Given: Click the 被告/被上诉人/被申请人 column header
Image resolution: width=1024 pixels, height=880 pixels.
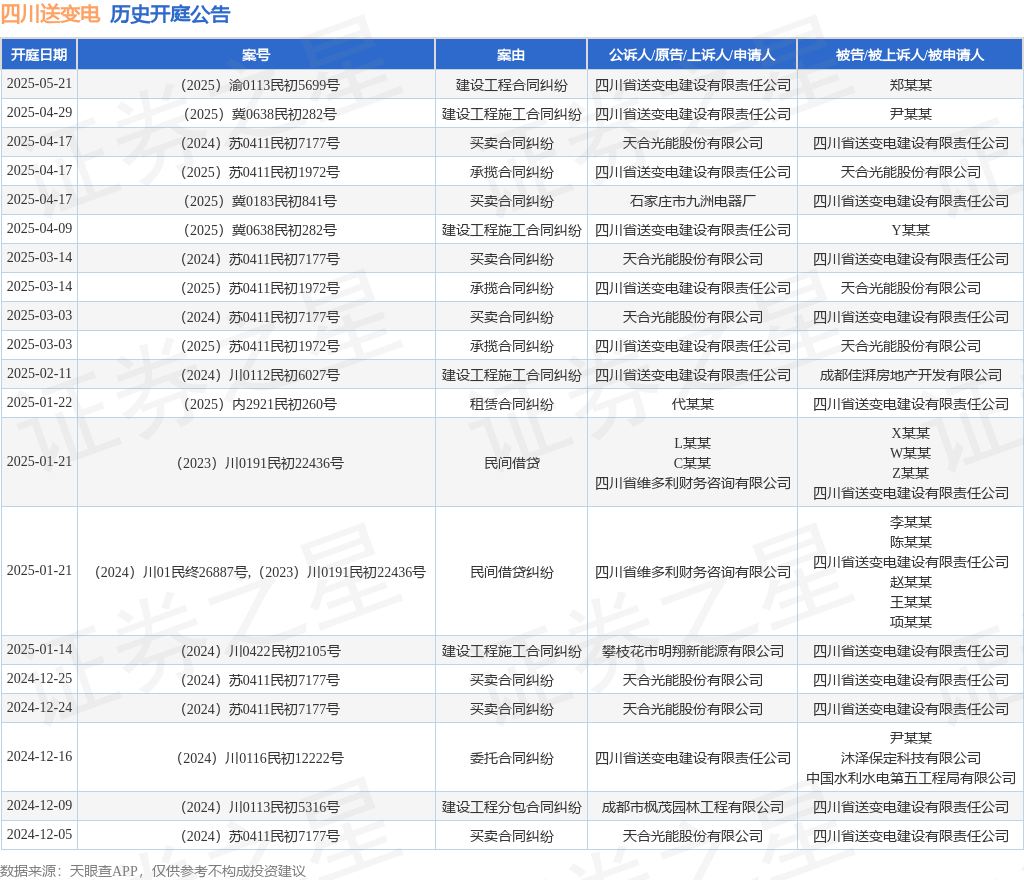Looking at the screenshot, I should click(x=910, y=55).
